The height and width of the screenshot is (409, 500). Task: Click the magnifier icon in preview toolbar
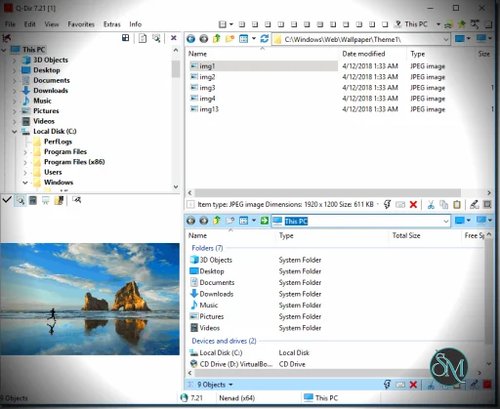click(20, 200)
